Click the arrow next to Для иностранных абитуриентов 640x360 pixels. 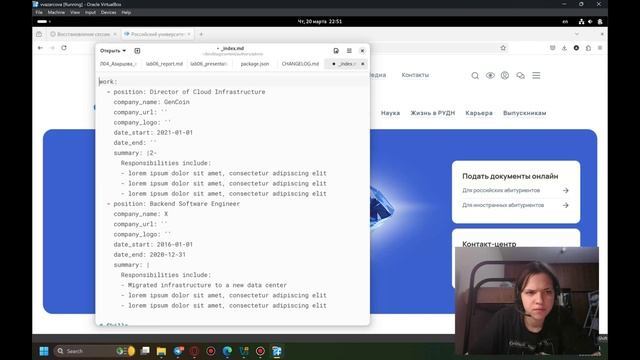[565, 205]
